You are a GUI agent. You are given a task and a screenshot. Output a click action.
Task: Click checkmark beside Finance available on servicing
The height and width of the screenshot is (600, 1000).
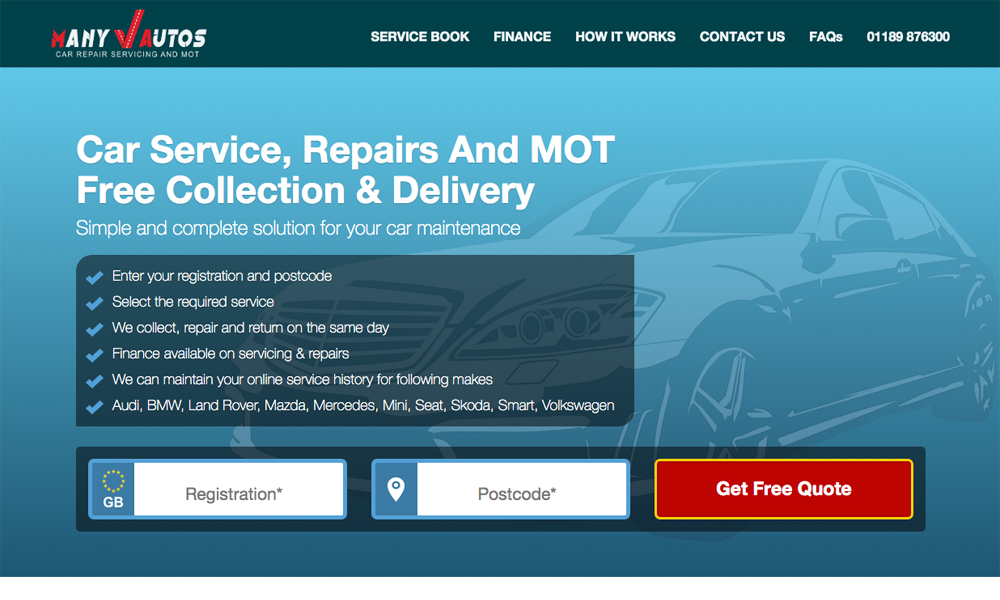pyautogui.click(x=94, y=355)
